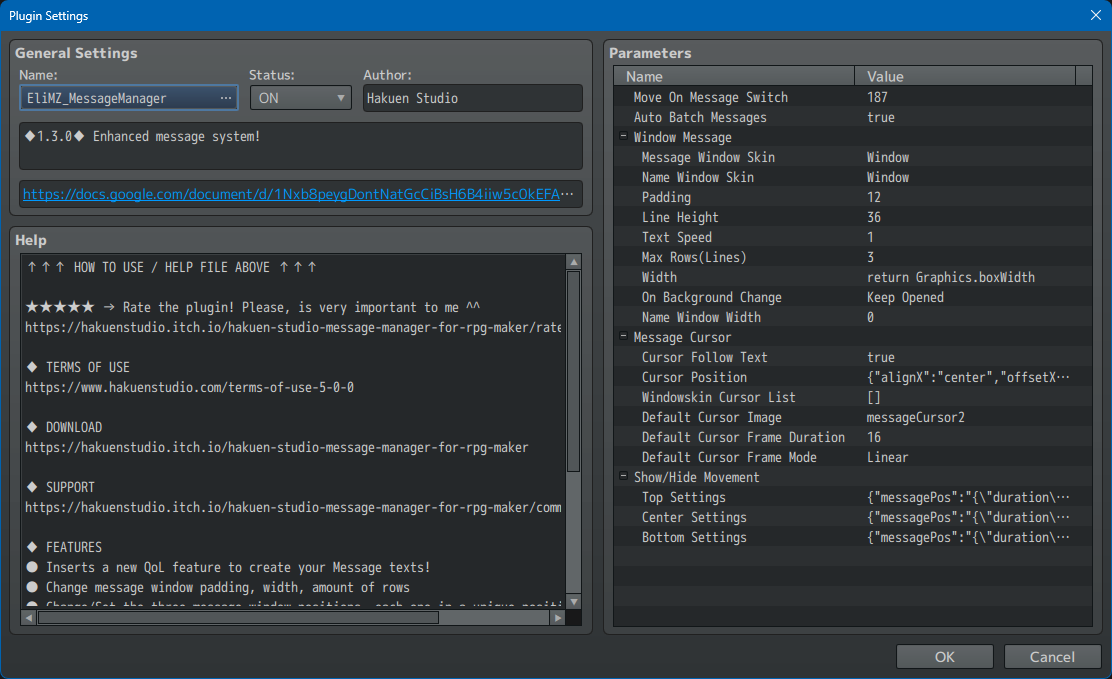This screenshot has height=679, width=1112.
Task: Select the Center Settings parameter
Action: pyautogui.click(x=853, y=517)
